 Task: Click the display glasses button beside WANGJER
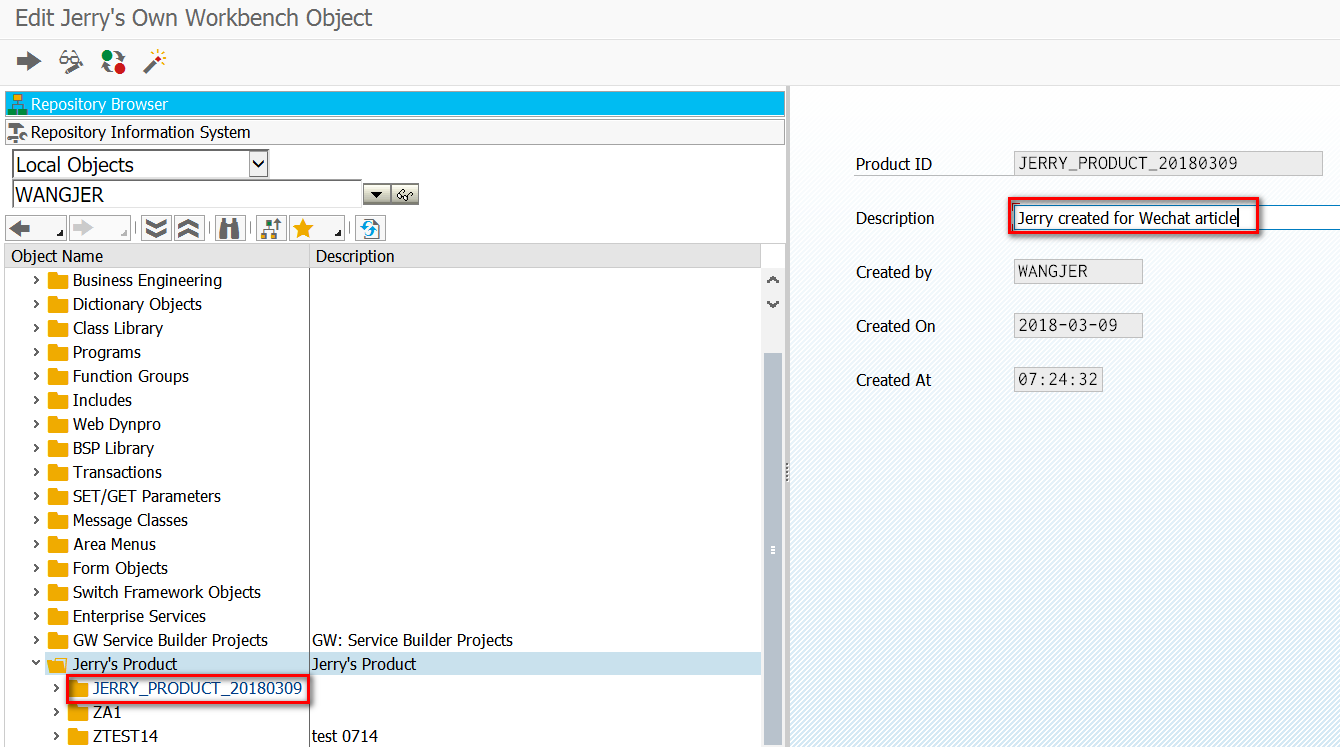[405, 195]
